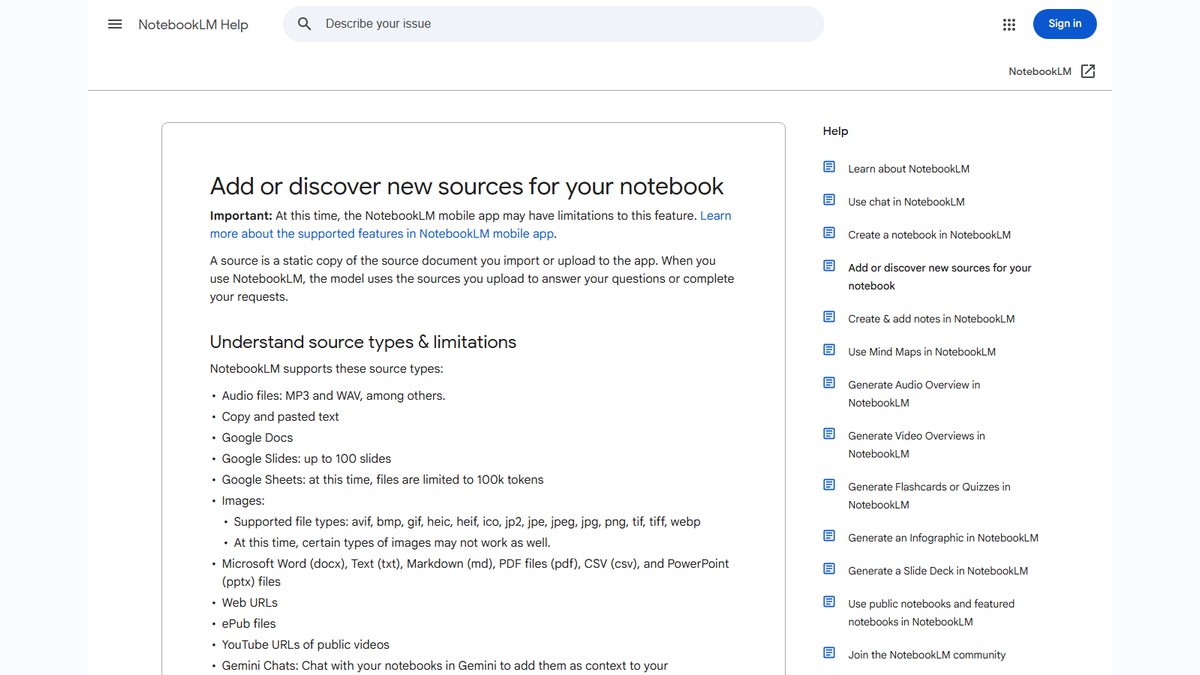Click the Help sidebar heading
The height and width of the screenshot is (675, 1200).
click(x=835, y=131)
